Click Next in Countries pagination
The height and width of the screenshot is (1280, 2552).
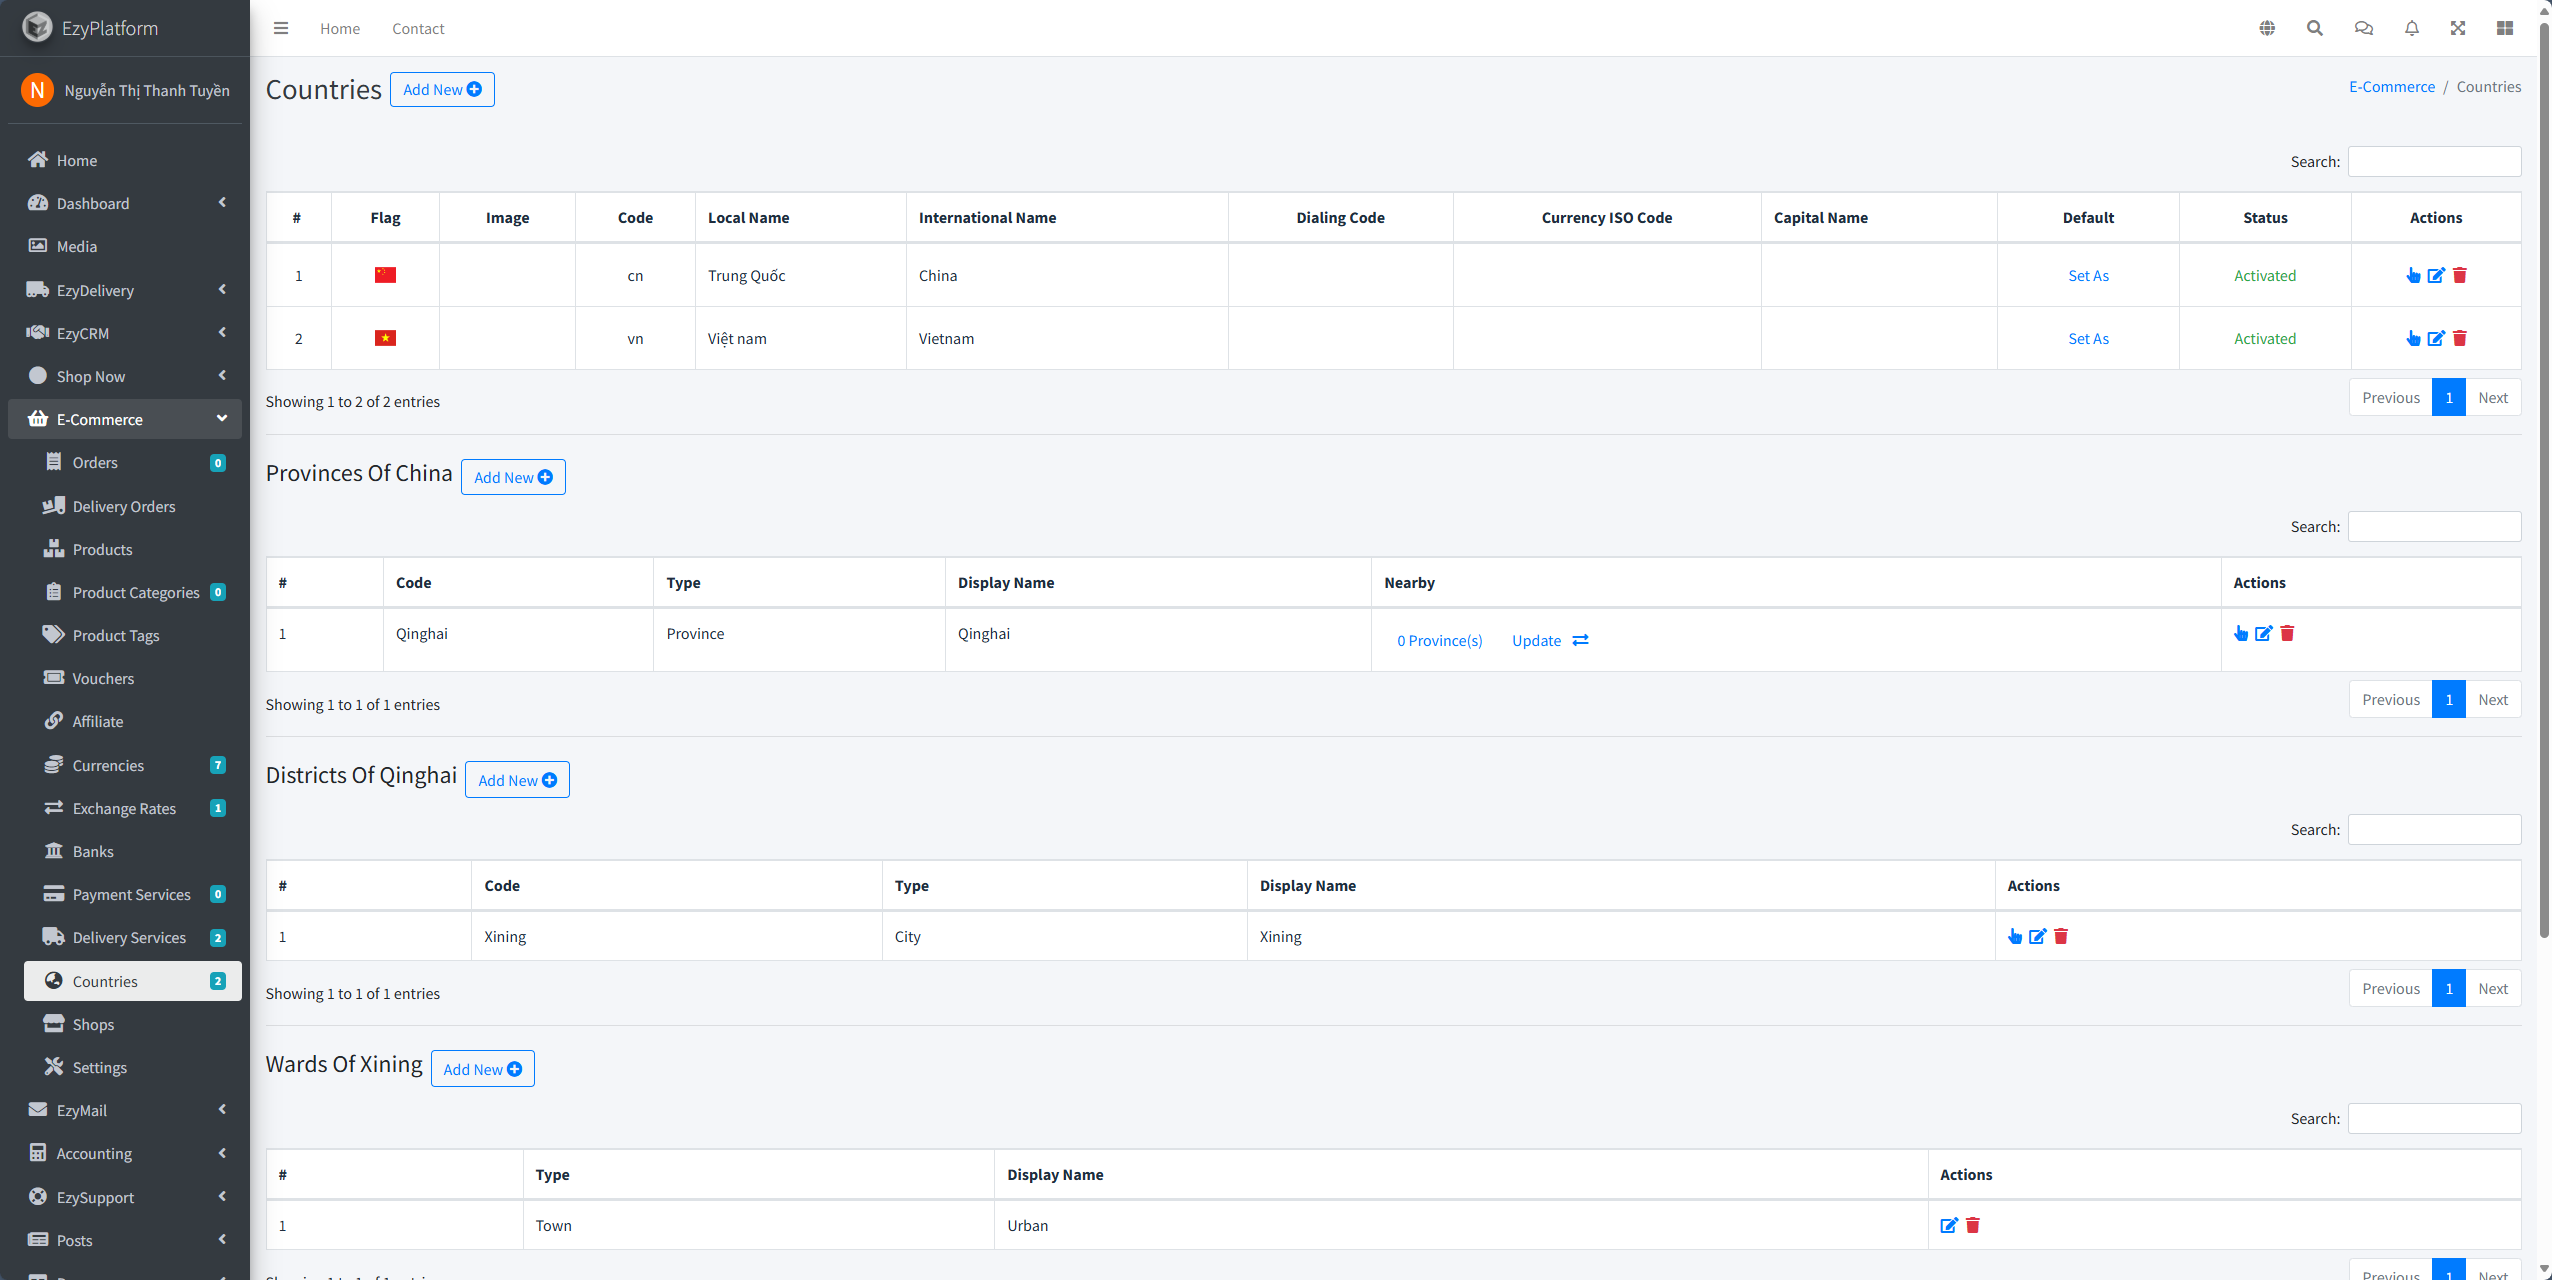tap(2493, 397)
